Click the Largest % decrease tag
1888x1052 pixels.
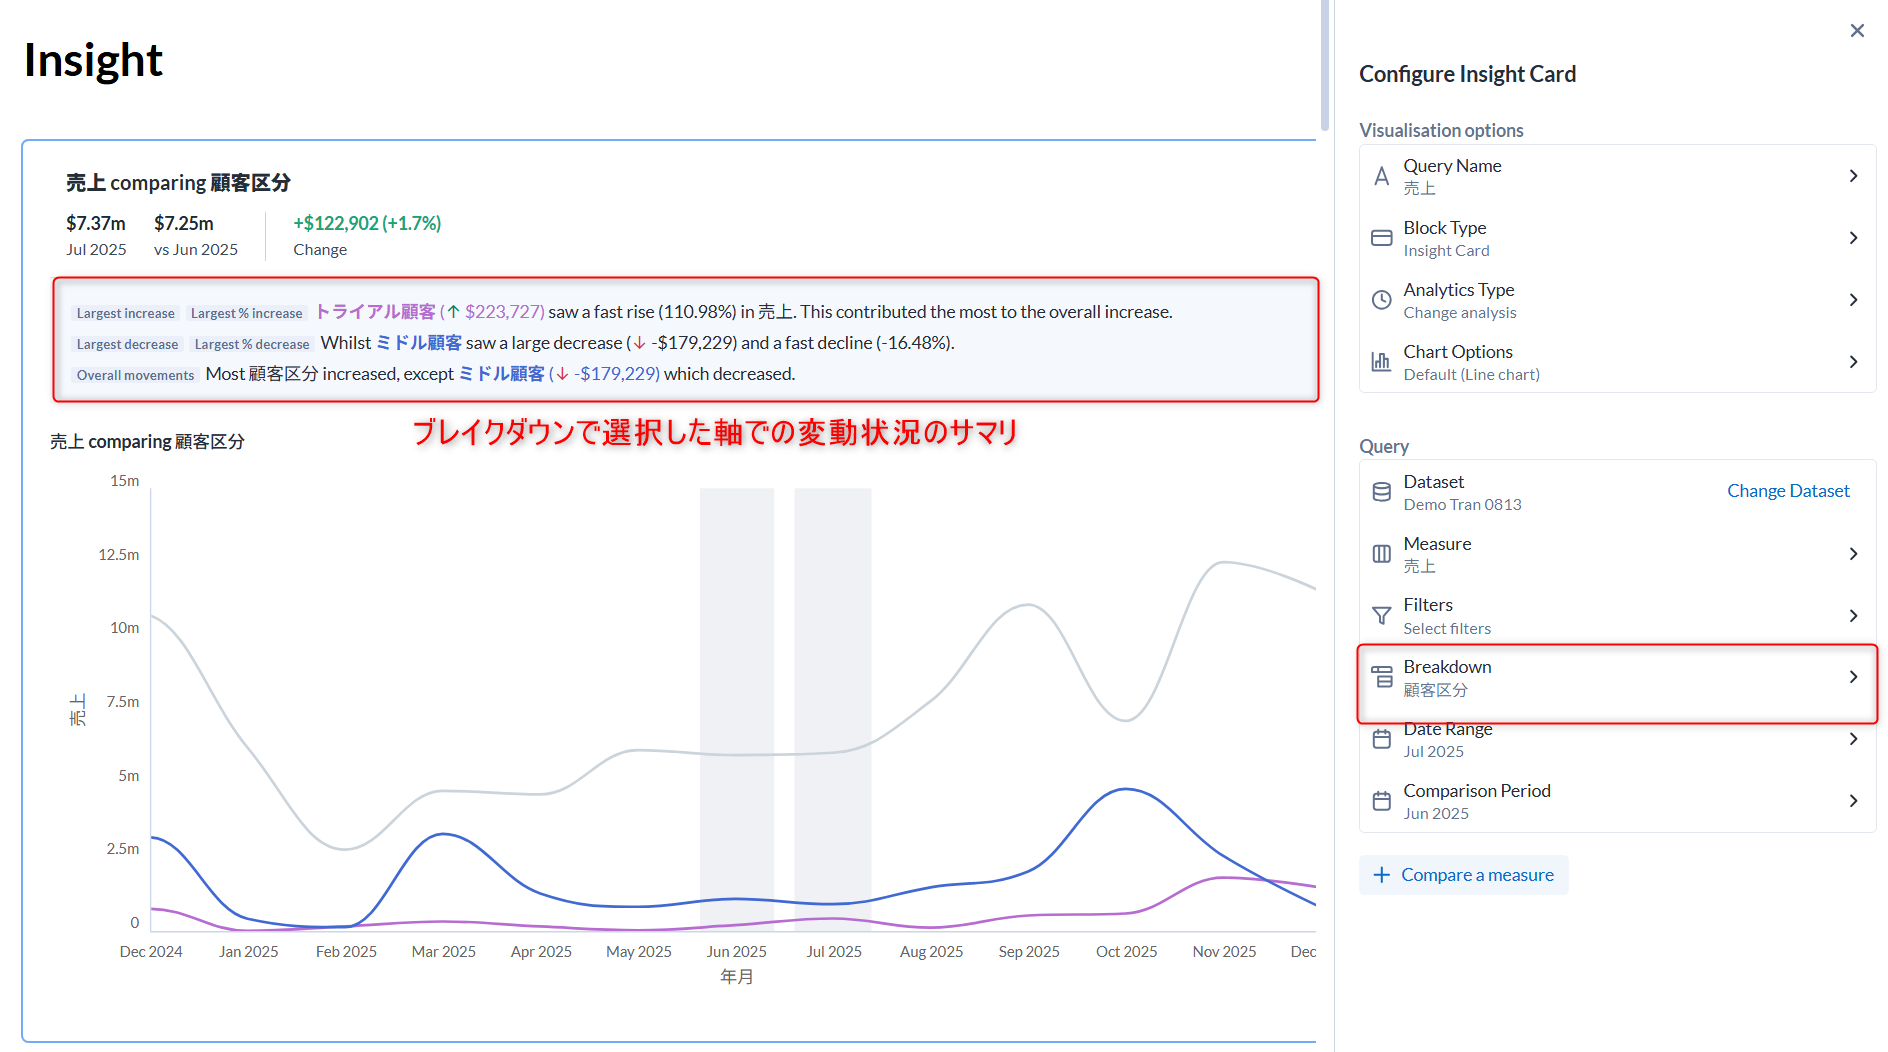[252, 344]
